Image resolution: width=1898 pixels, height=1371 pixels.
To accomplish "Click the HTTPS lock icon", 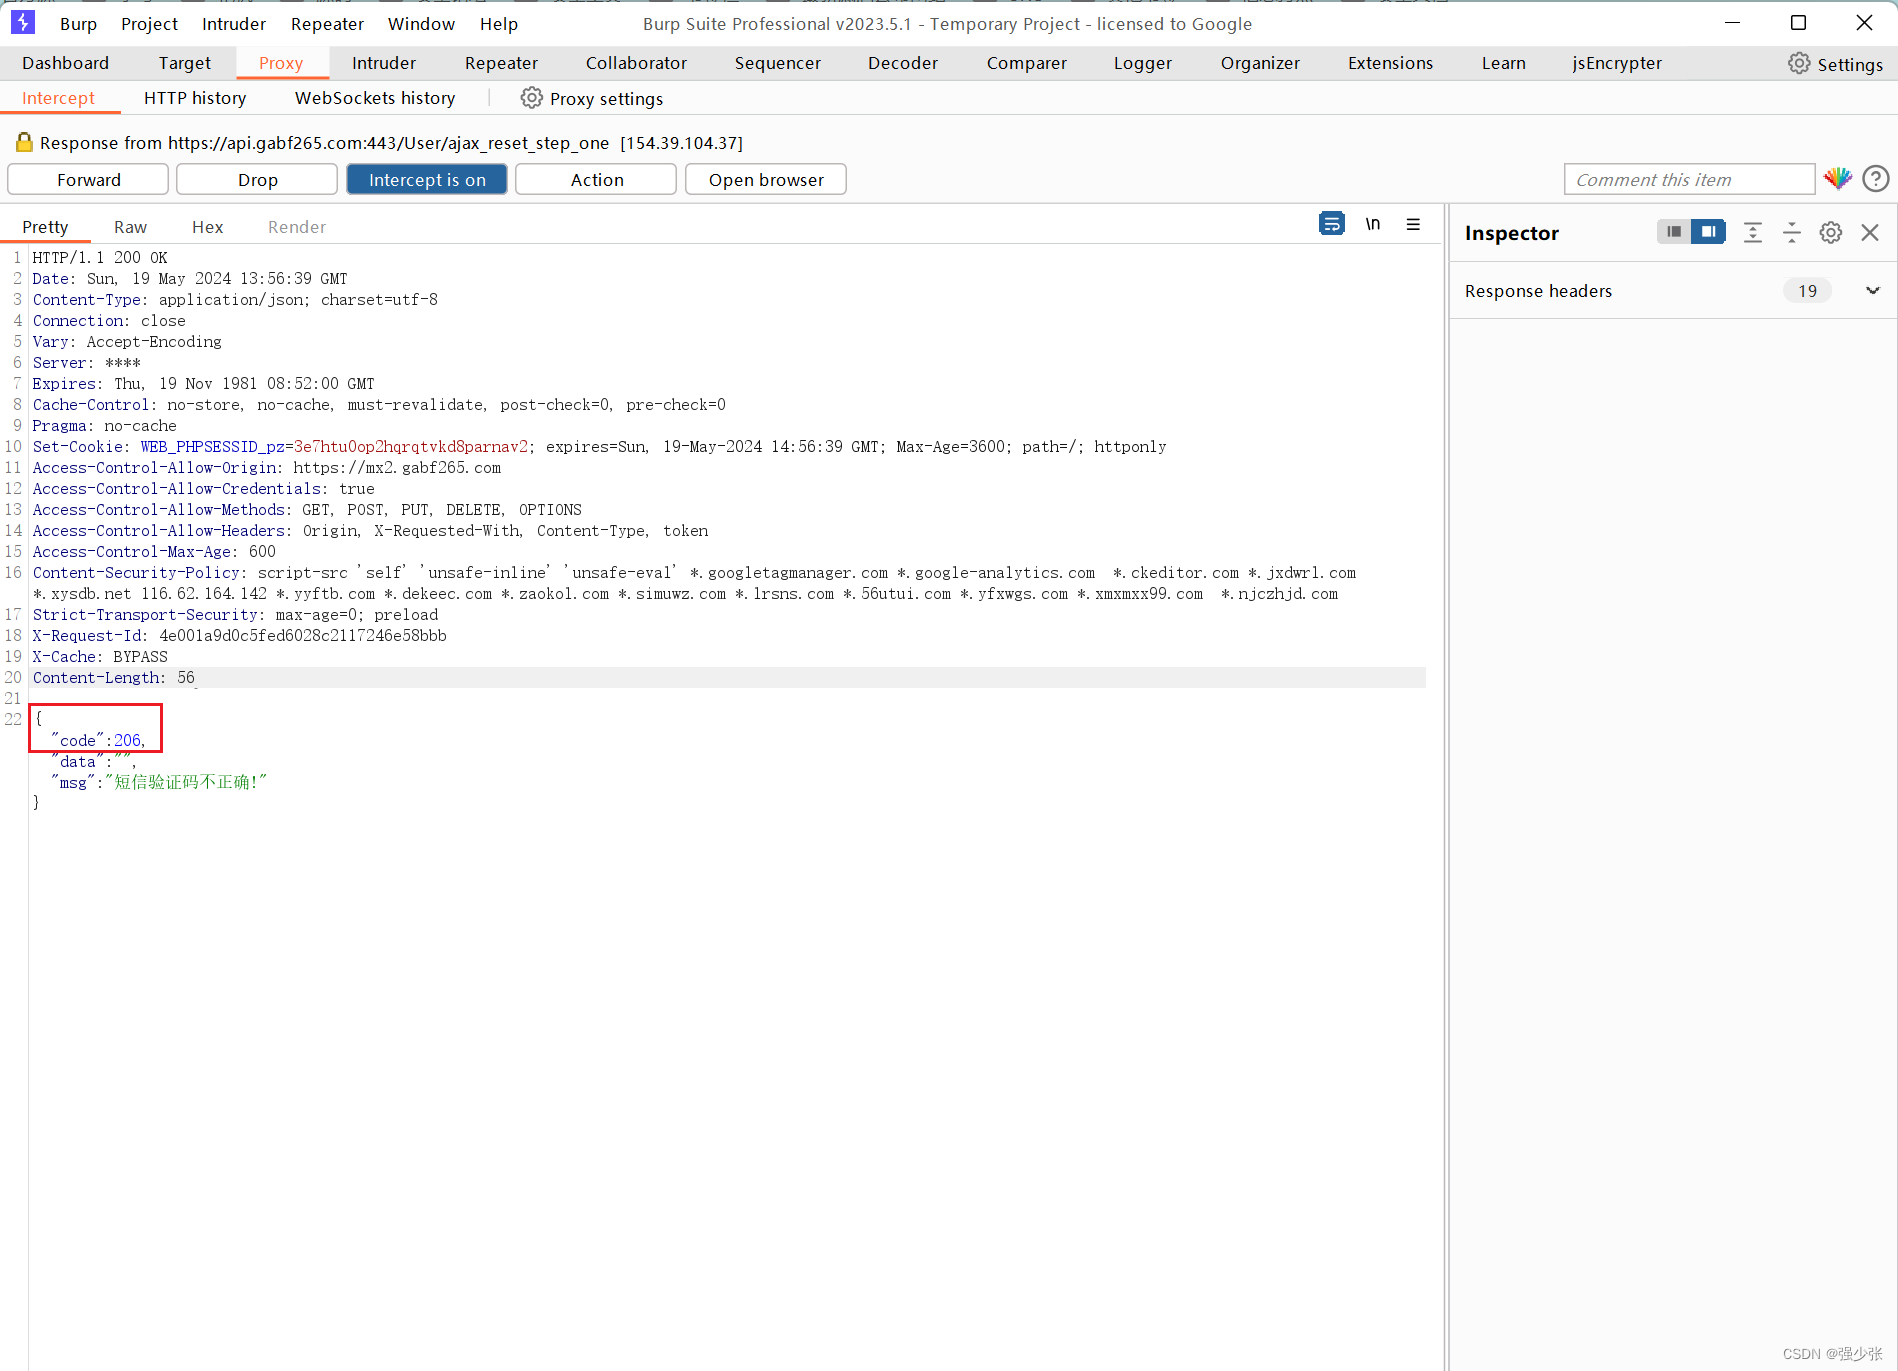I will click(x=24, y=142).
